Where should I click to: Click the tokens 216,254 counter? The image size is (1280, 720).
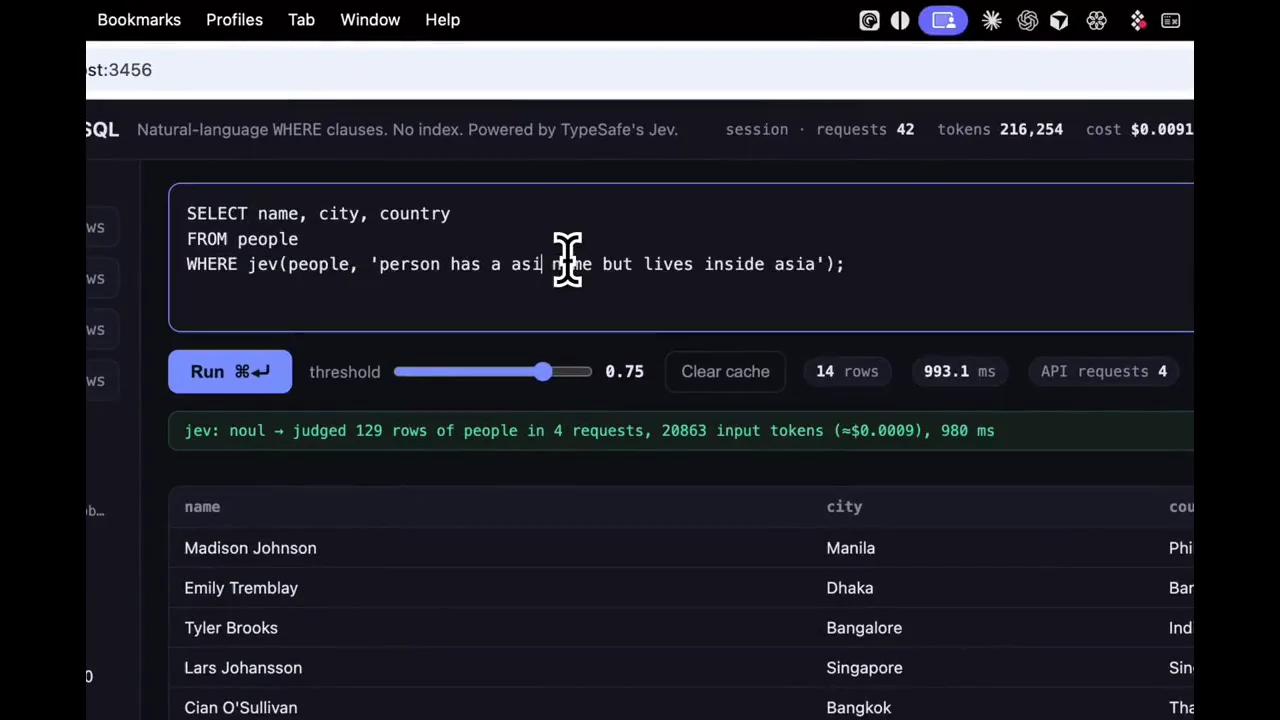click(1000, 129)
